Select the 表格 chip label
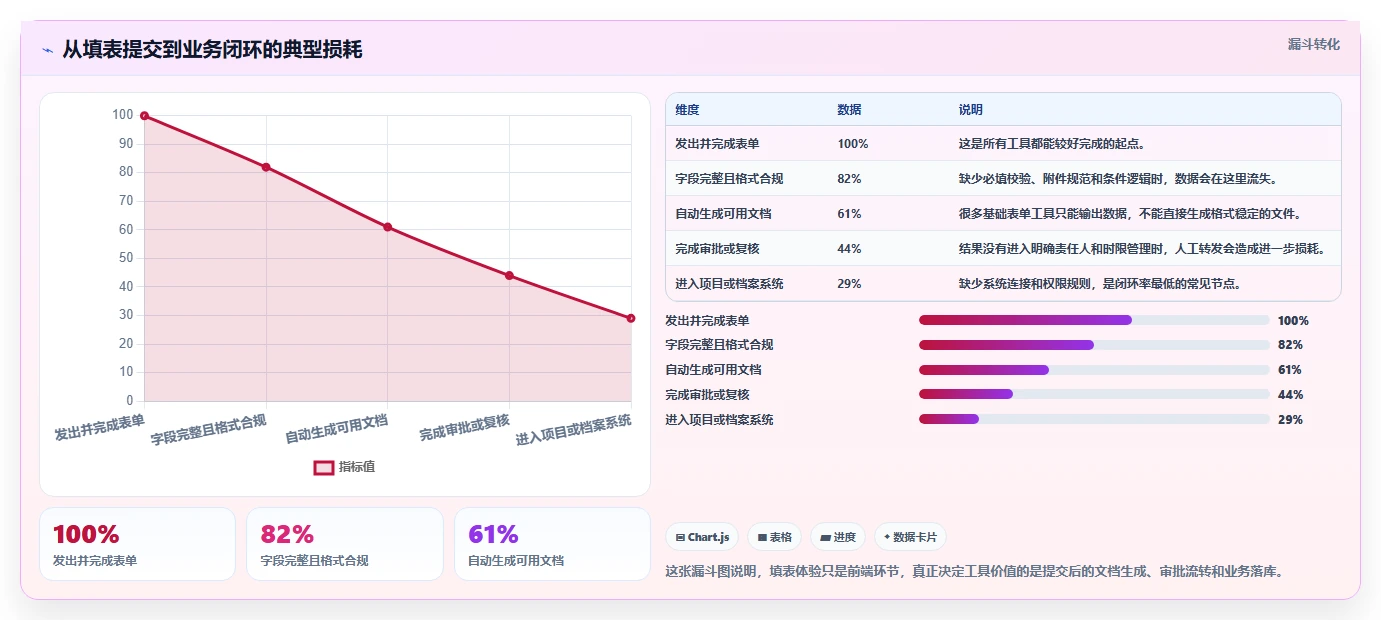 781,538
